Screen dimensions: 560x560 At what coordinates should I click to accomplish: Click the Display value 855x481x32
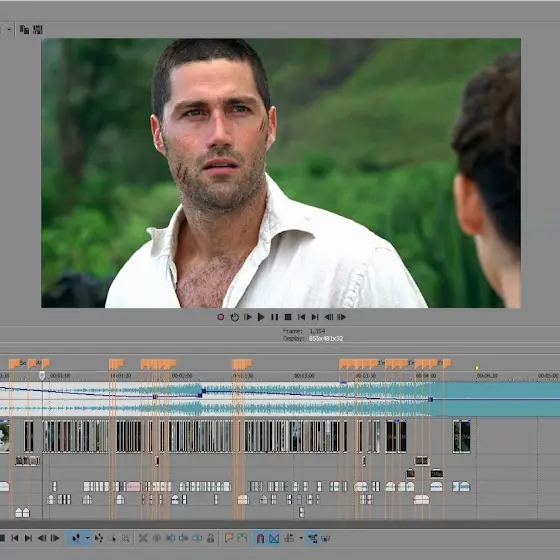click(326, 339)
